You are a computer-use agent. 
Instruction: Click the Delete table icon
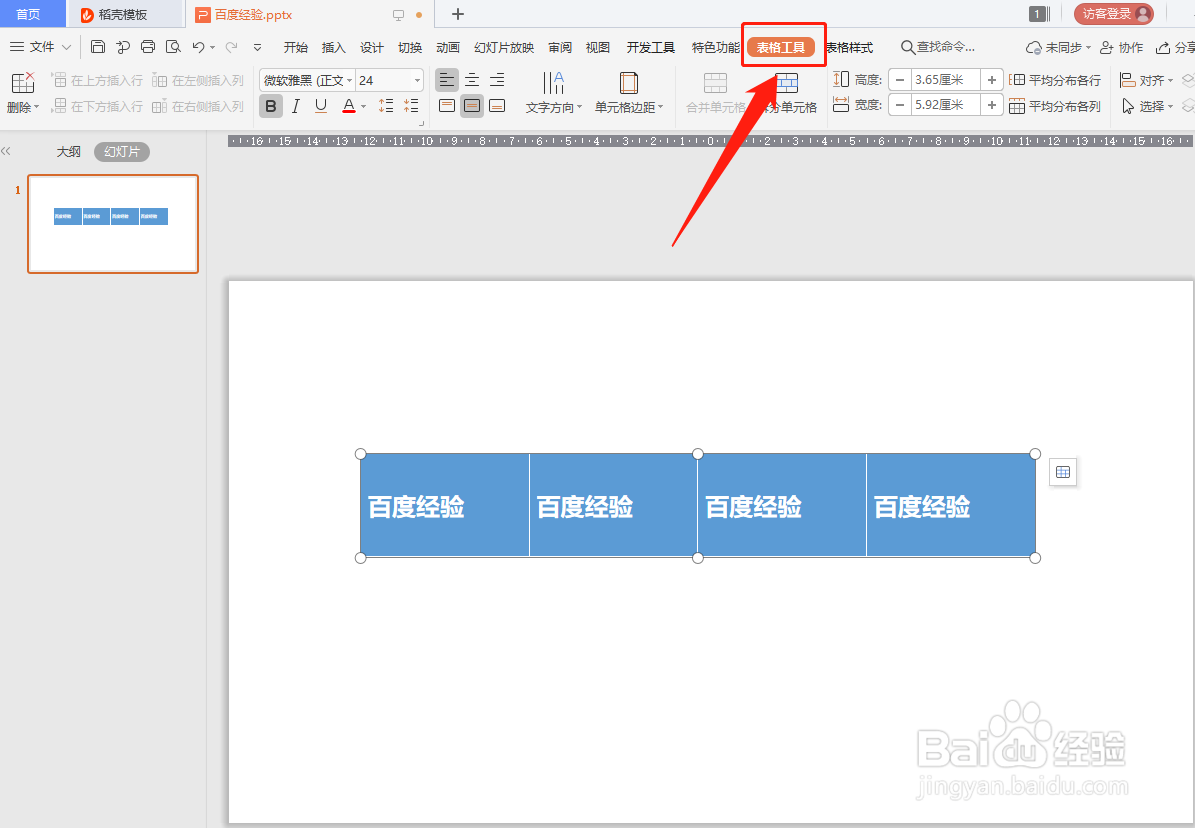click(x=23, y=82)
